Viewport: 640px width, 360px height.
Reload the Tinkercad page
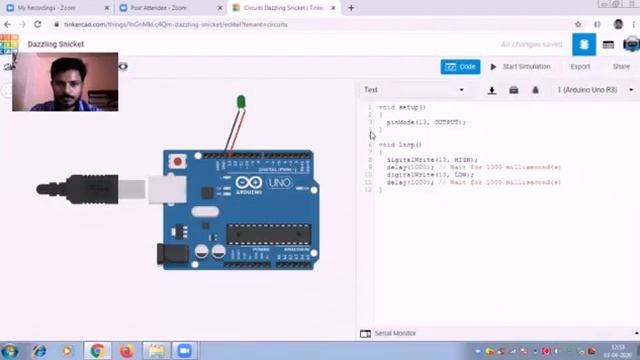click(x=38, y=24)
